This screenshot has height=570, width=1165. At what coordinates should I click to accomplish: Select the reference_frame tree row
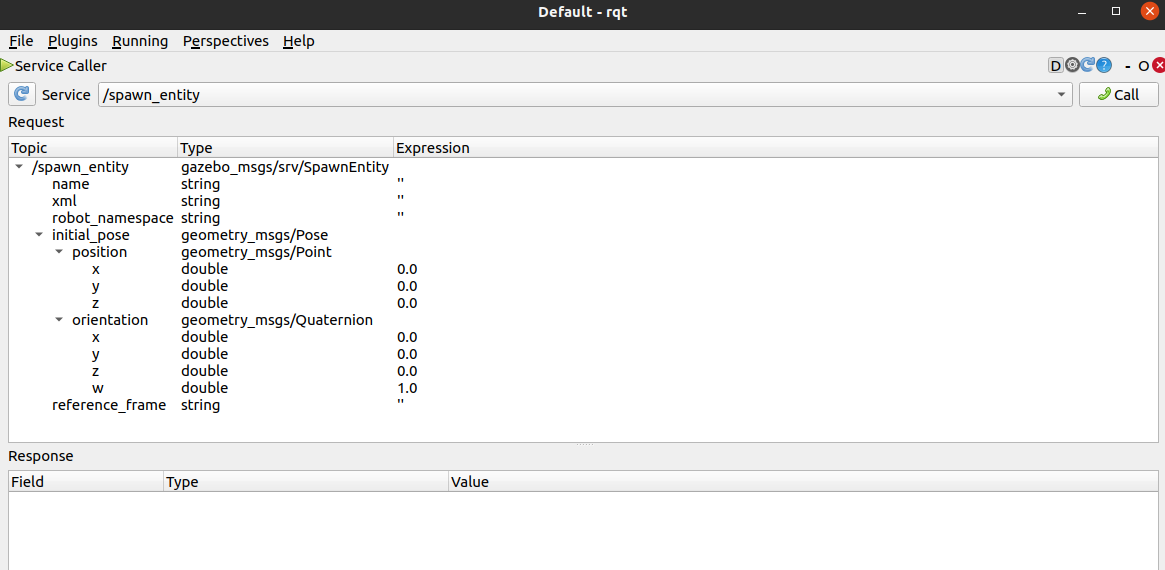point(108,405)
